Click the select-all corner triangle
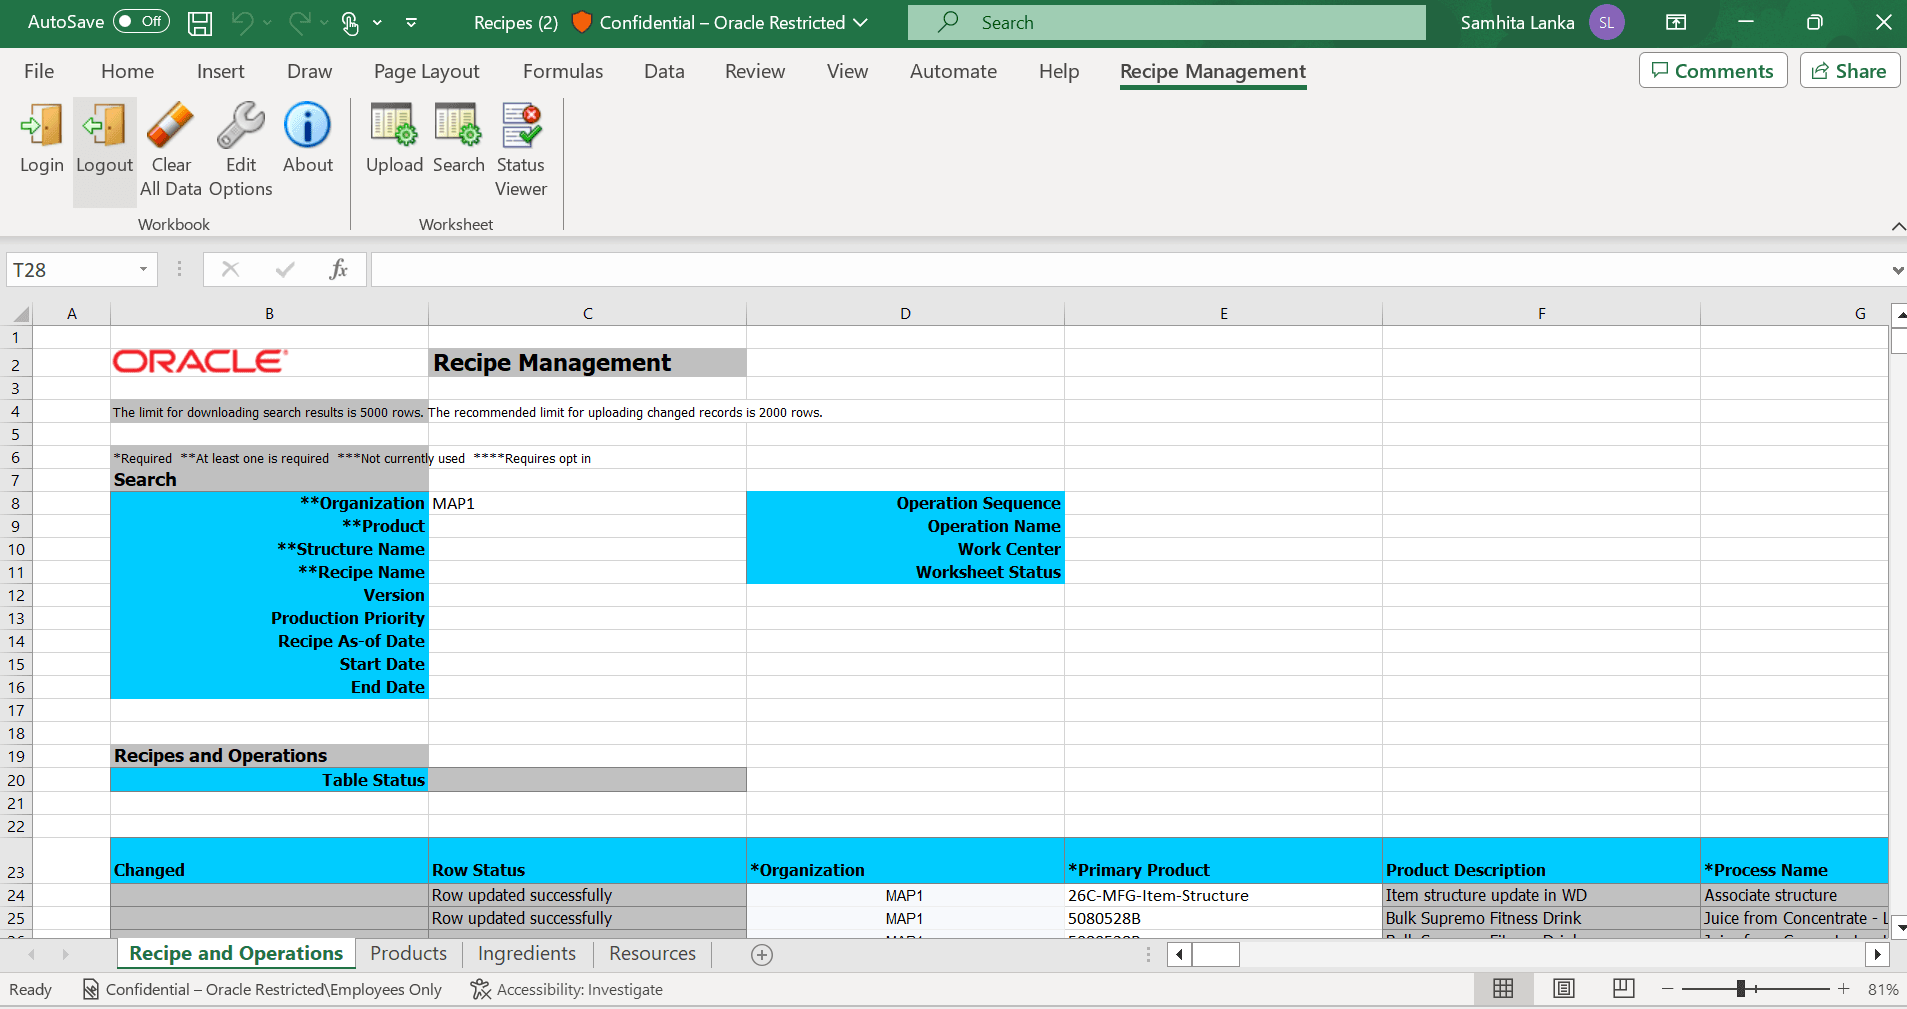The height and width of the screenshot is (1009, 1907). point(20,314)
